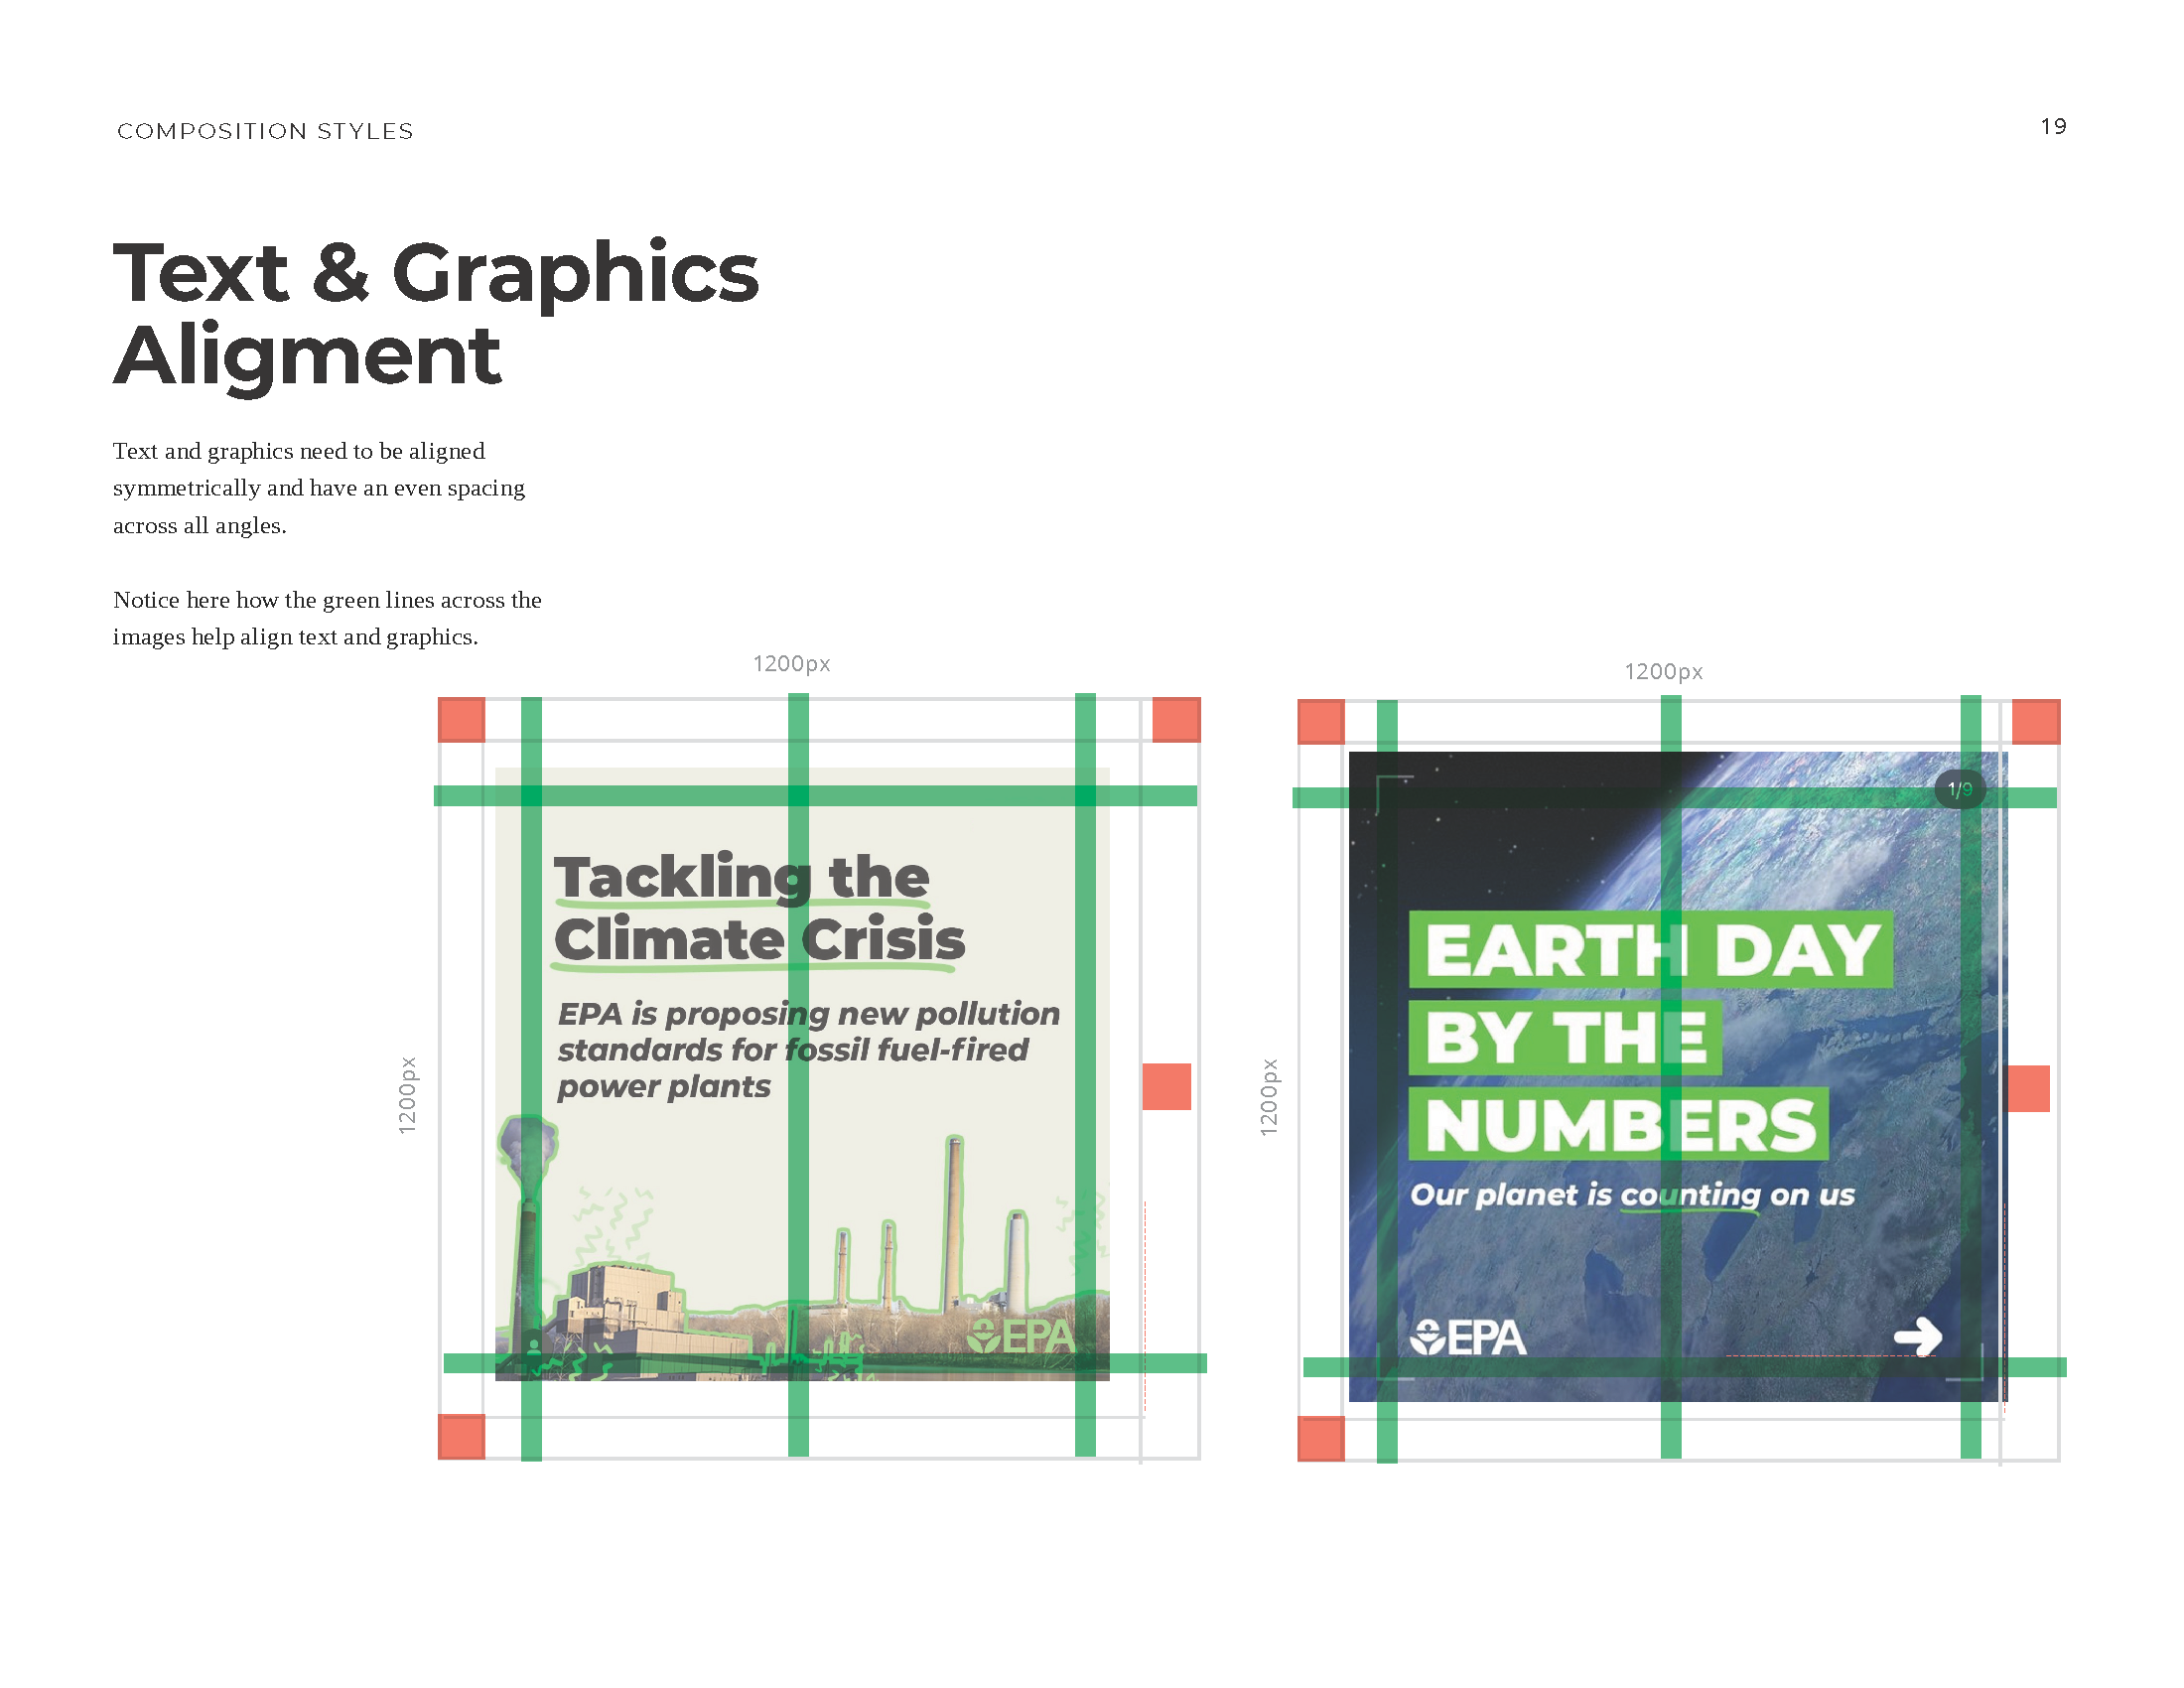Click the paragraph starting 'Text and graphics need'
The width and height of the screenshot is (2184, 1688).
pos(319,488)
